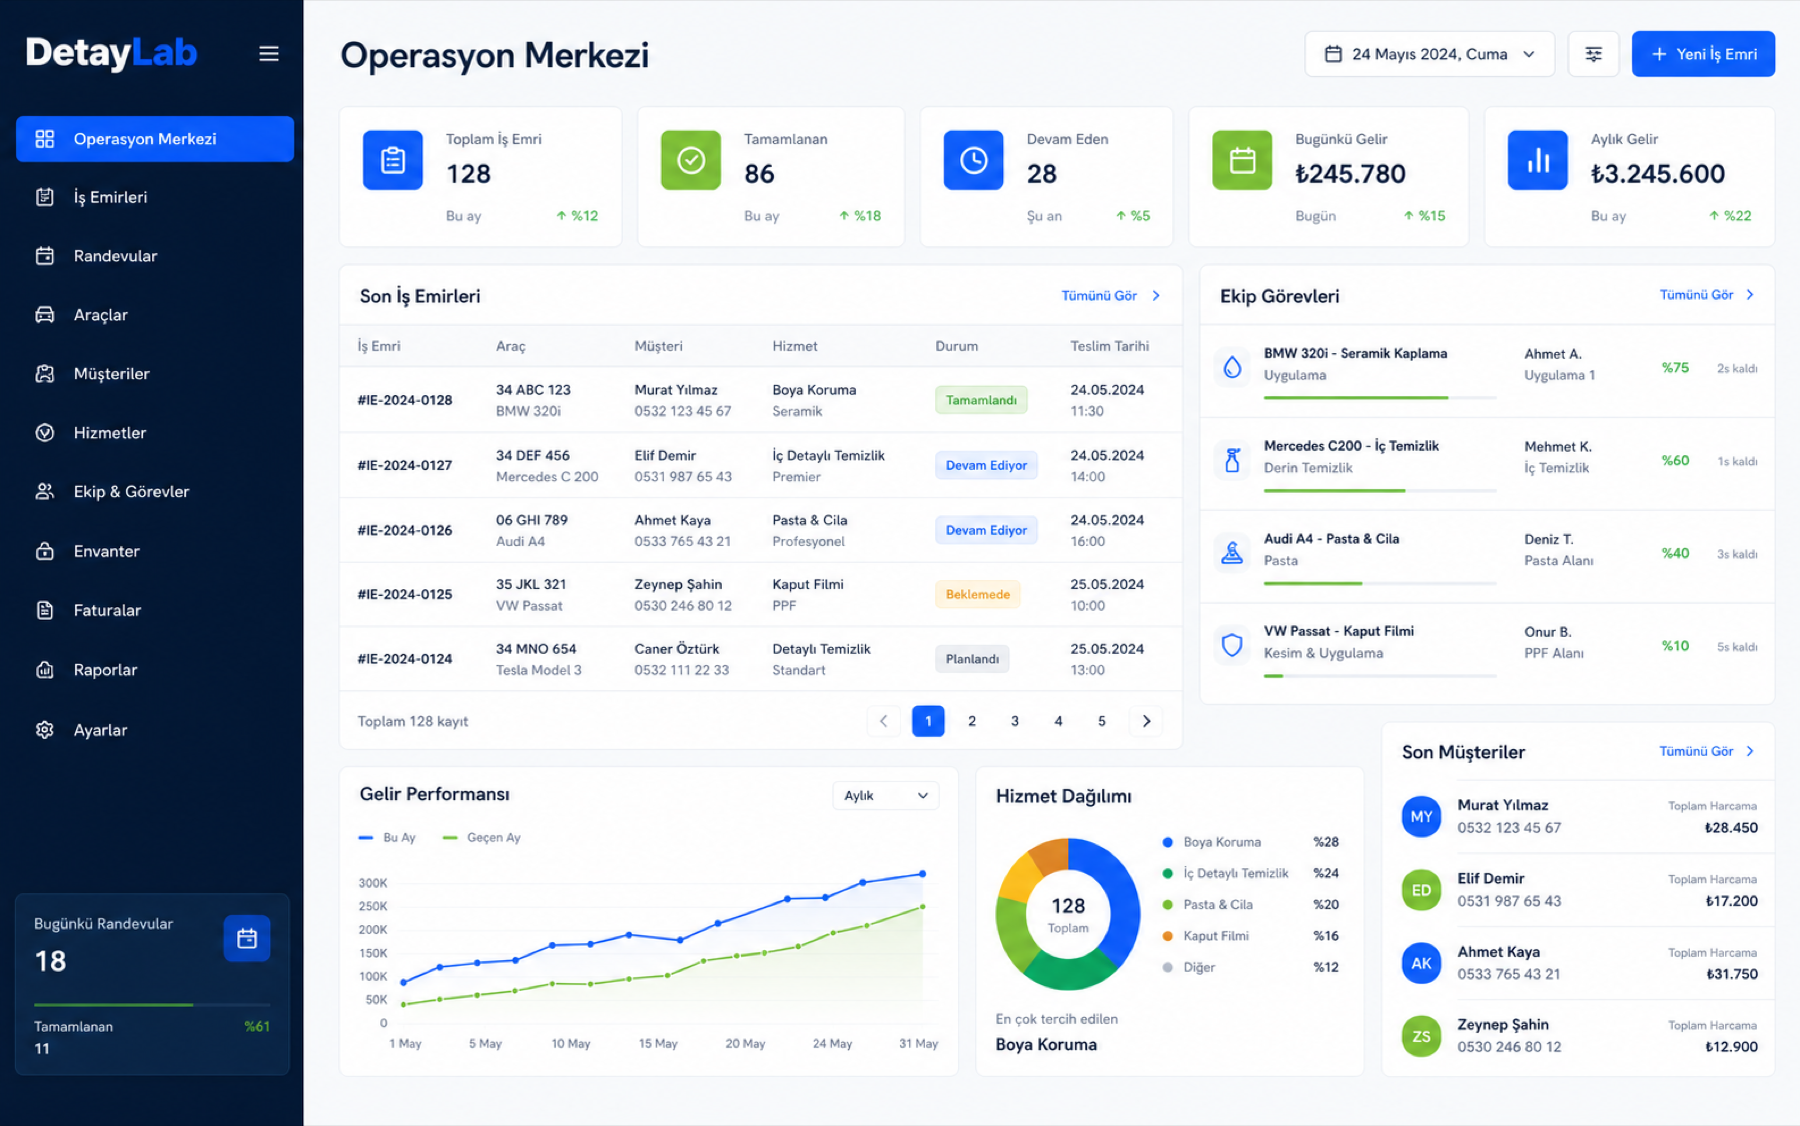Viewport: 1800px width, 1126px height.
Task: Click Tümünü Gör in Son İş Emirleri
Action: coord(1110,296)
